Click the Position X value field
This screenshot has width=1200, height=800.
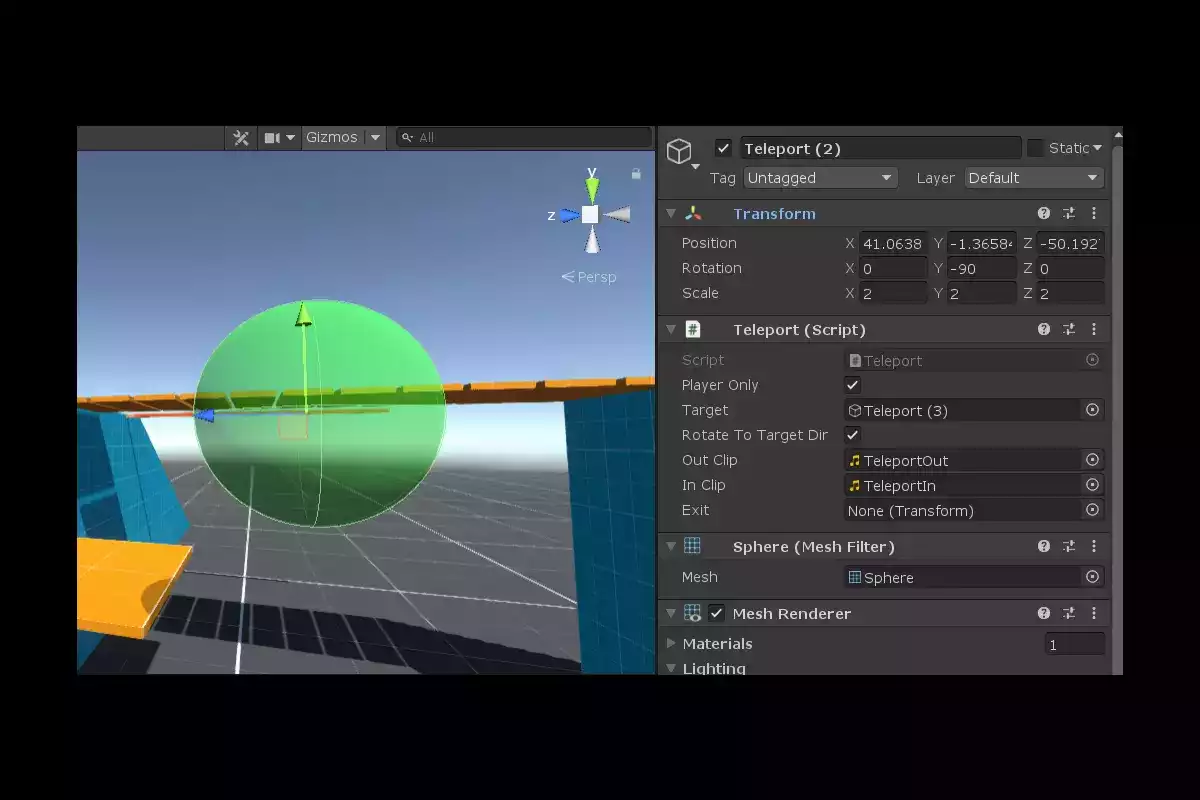893,243
